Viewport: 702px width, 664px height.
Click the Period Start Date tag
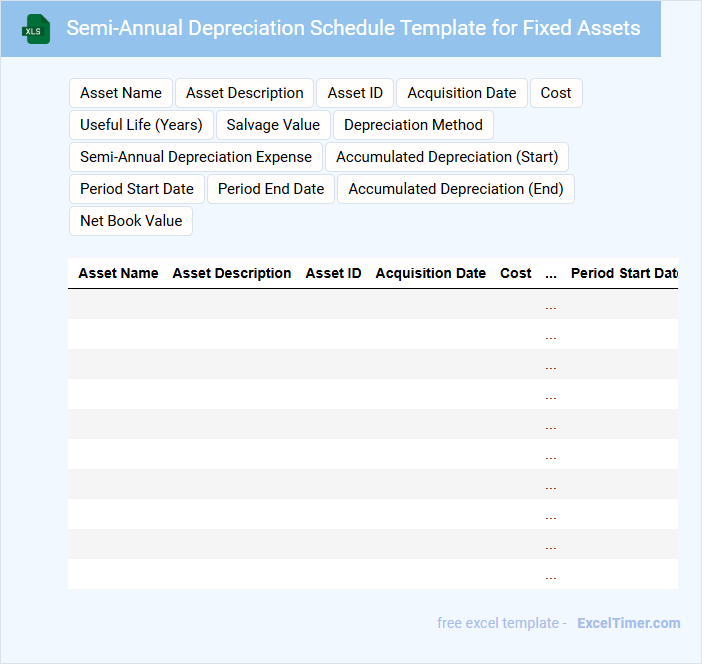137,189
